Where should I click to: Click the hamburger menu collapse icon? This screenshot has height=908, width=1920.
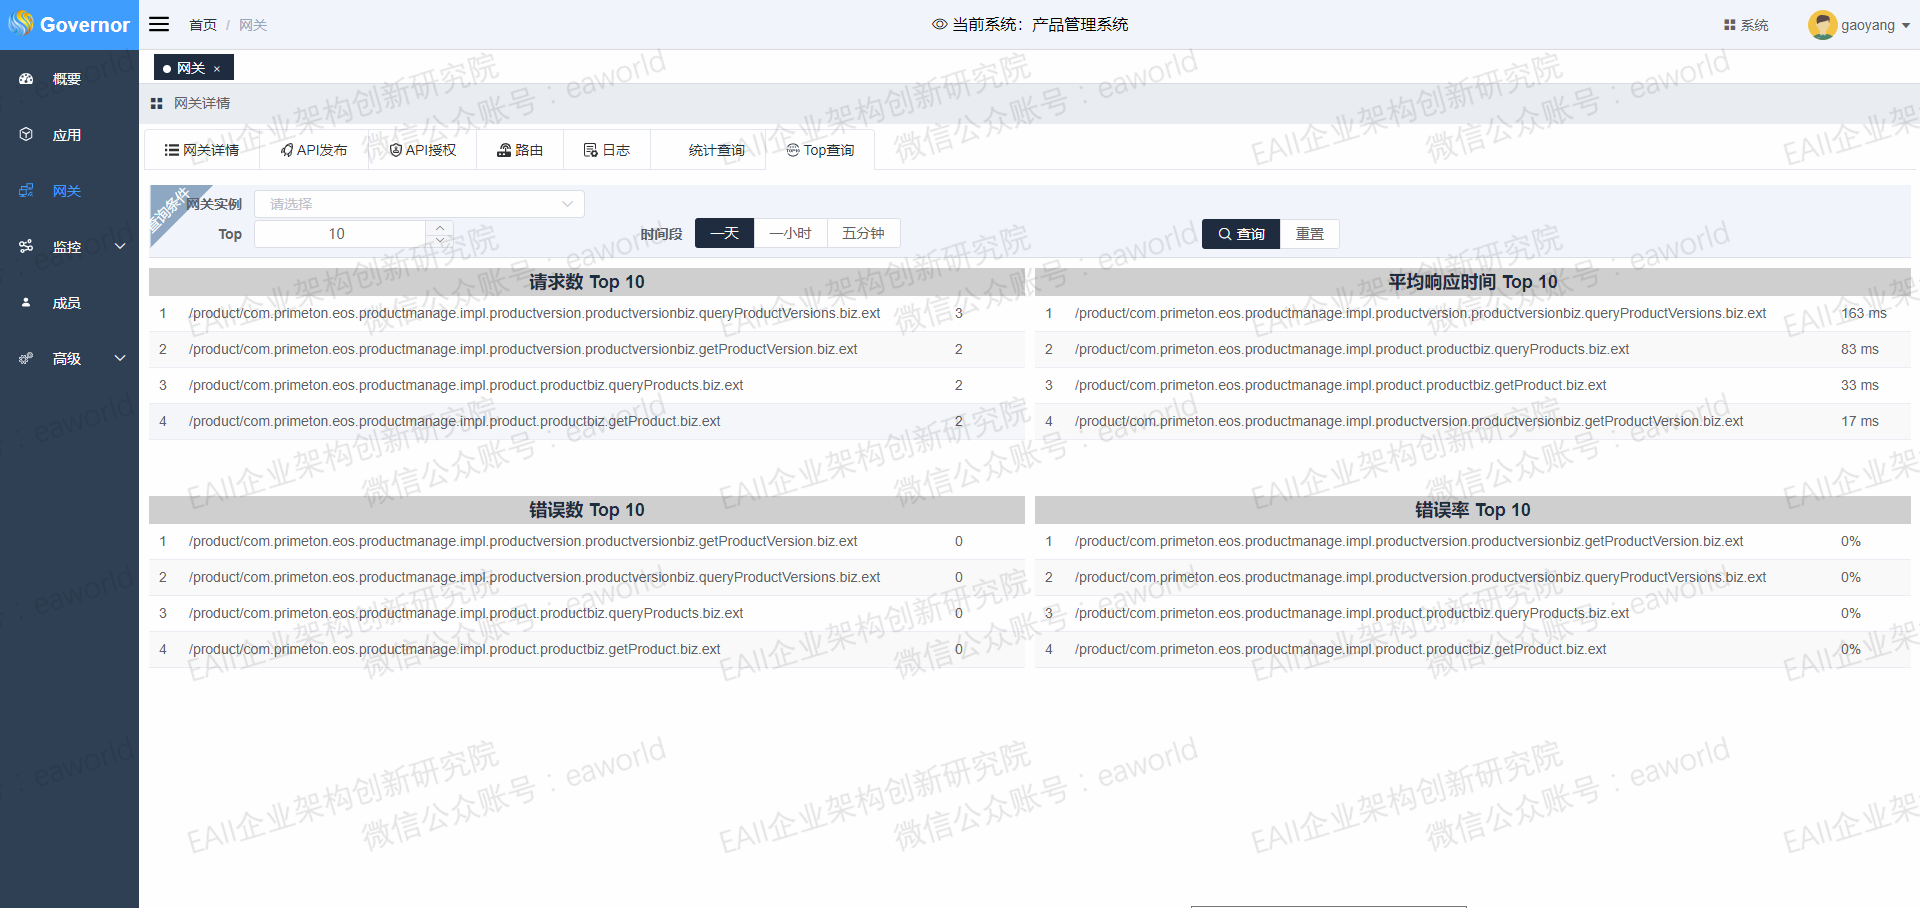point(159,24)
